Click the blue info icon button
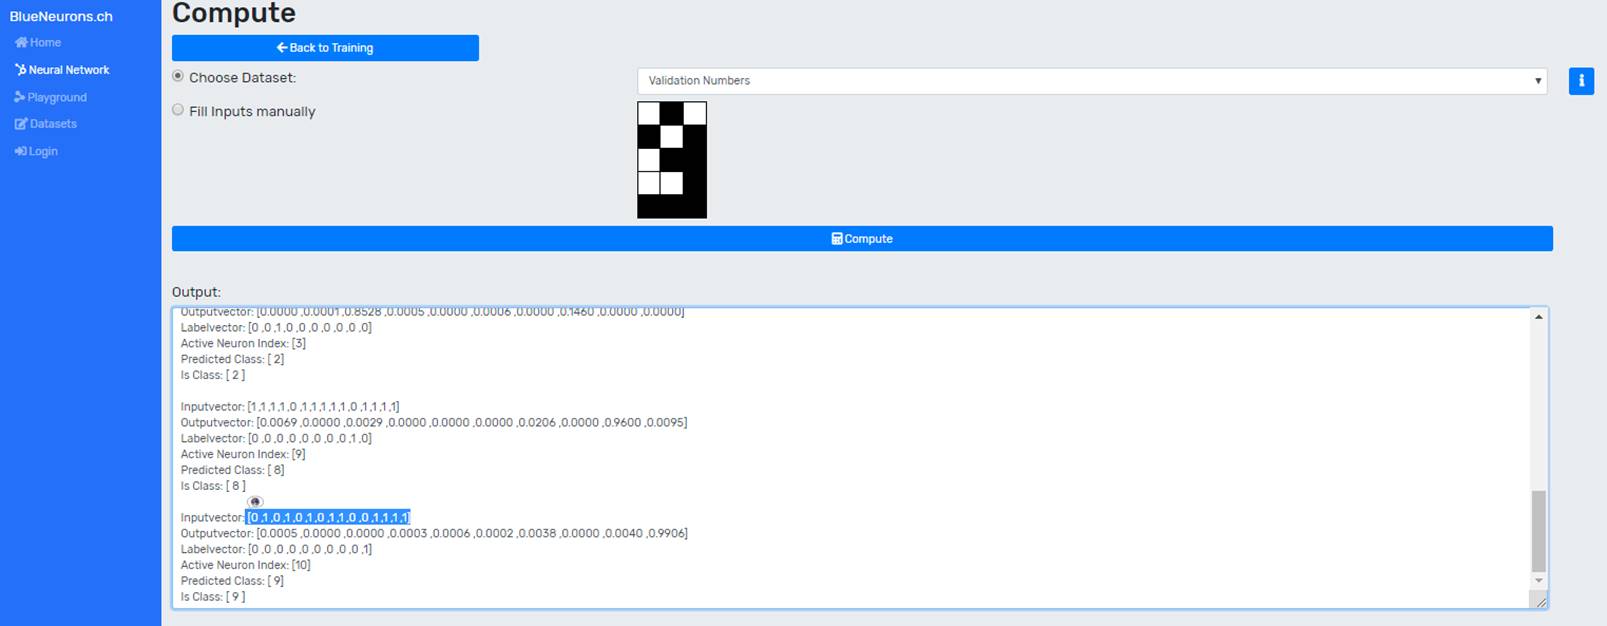Viewport: 1607px width, 626px height. 1581,81
